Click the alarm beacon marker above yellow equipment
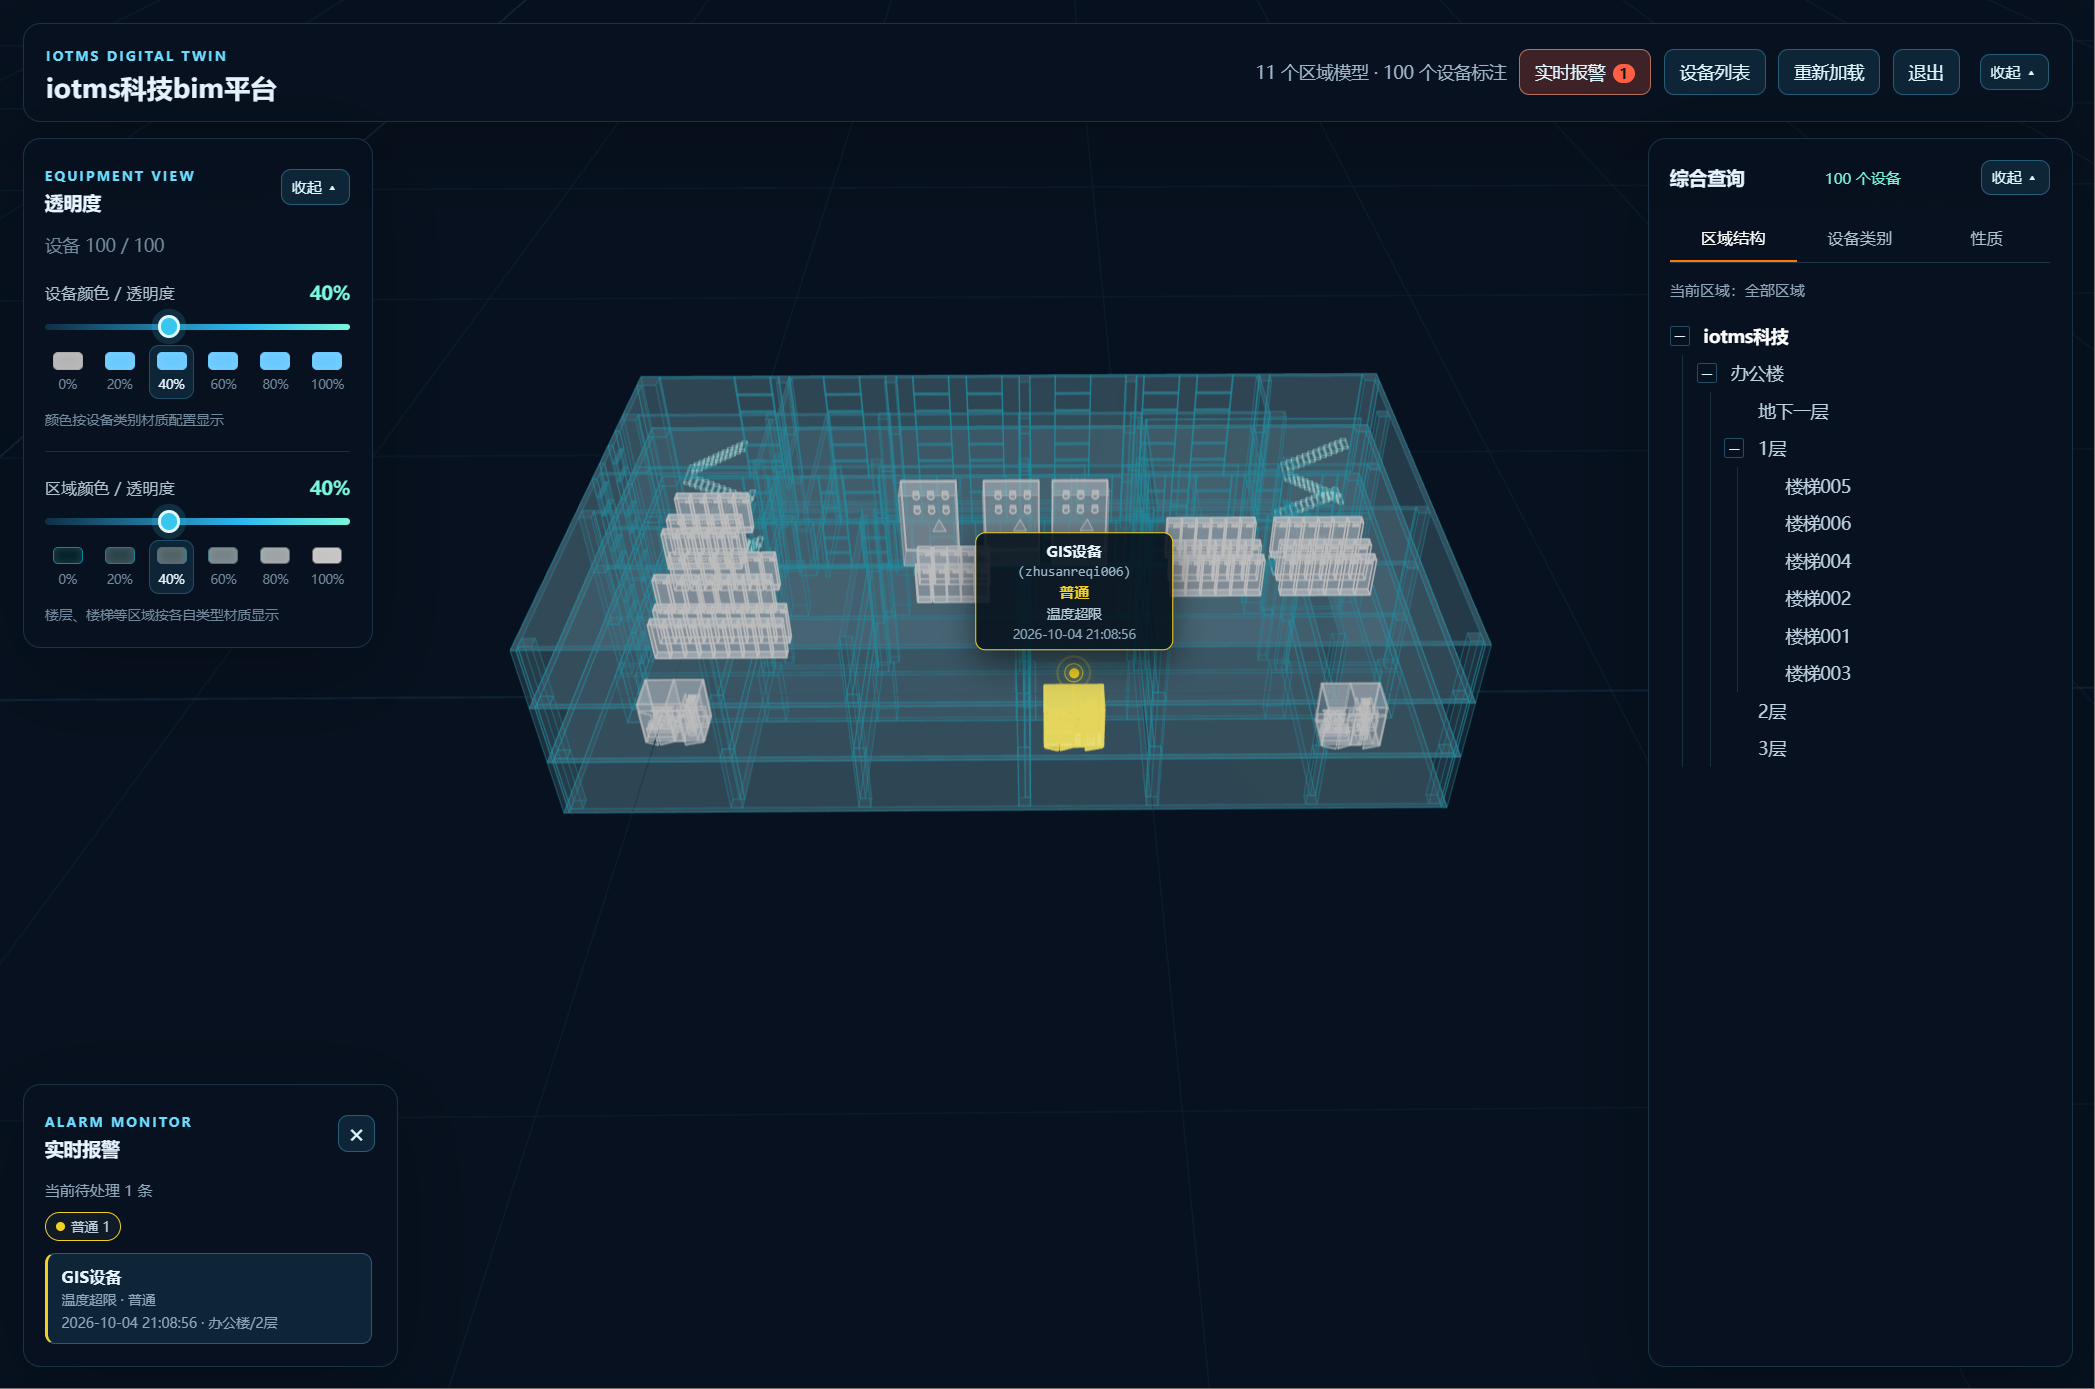The image size is (2095, 1389). pyautogui.click(x=1074, y=673)
